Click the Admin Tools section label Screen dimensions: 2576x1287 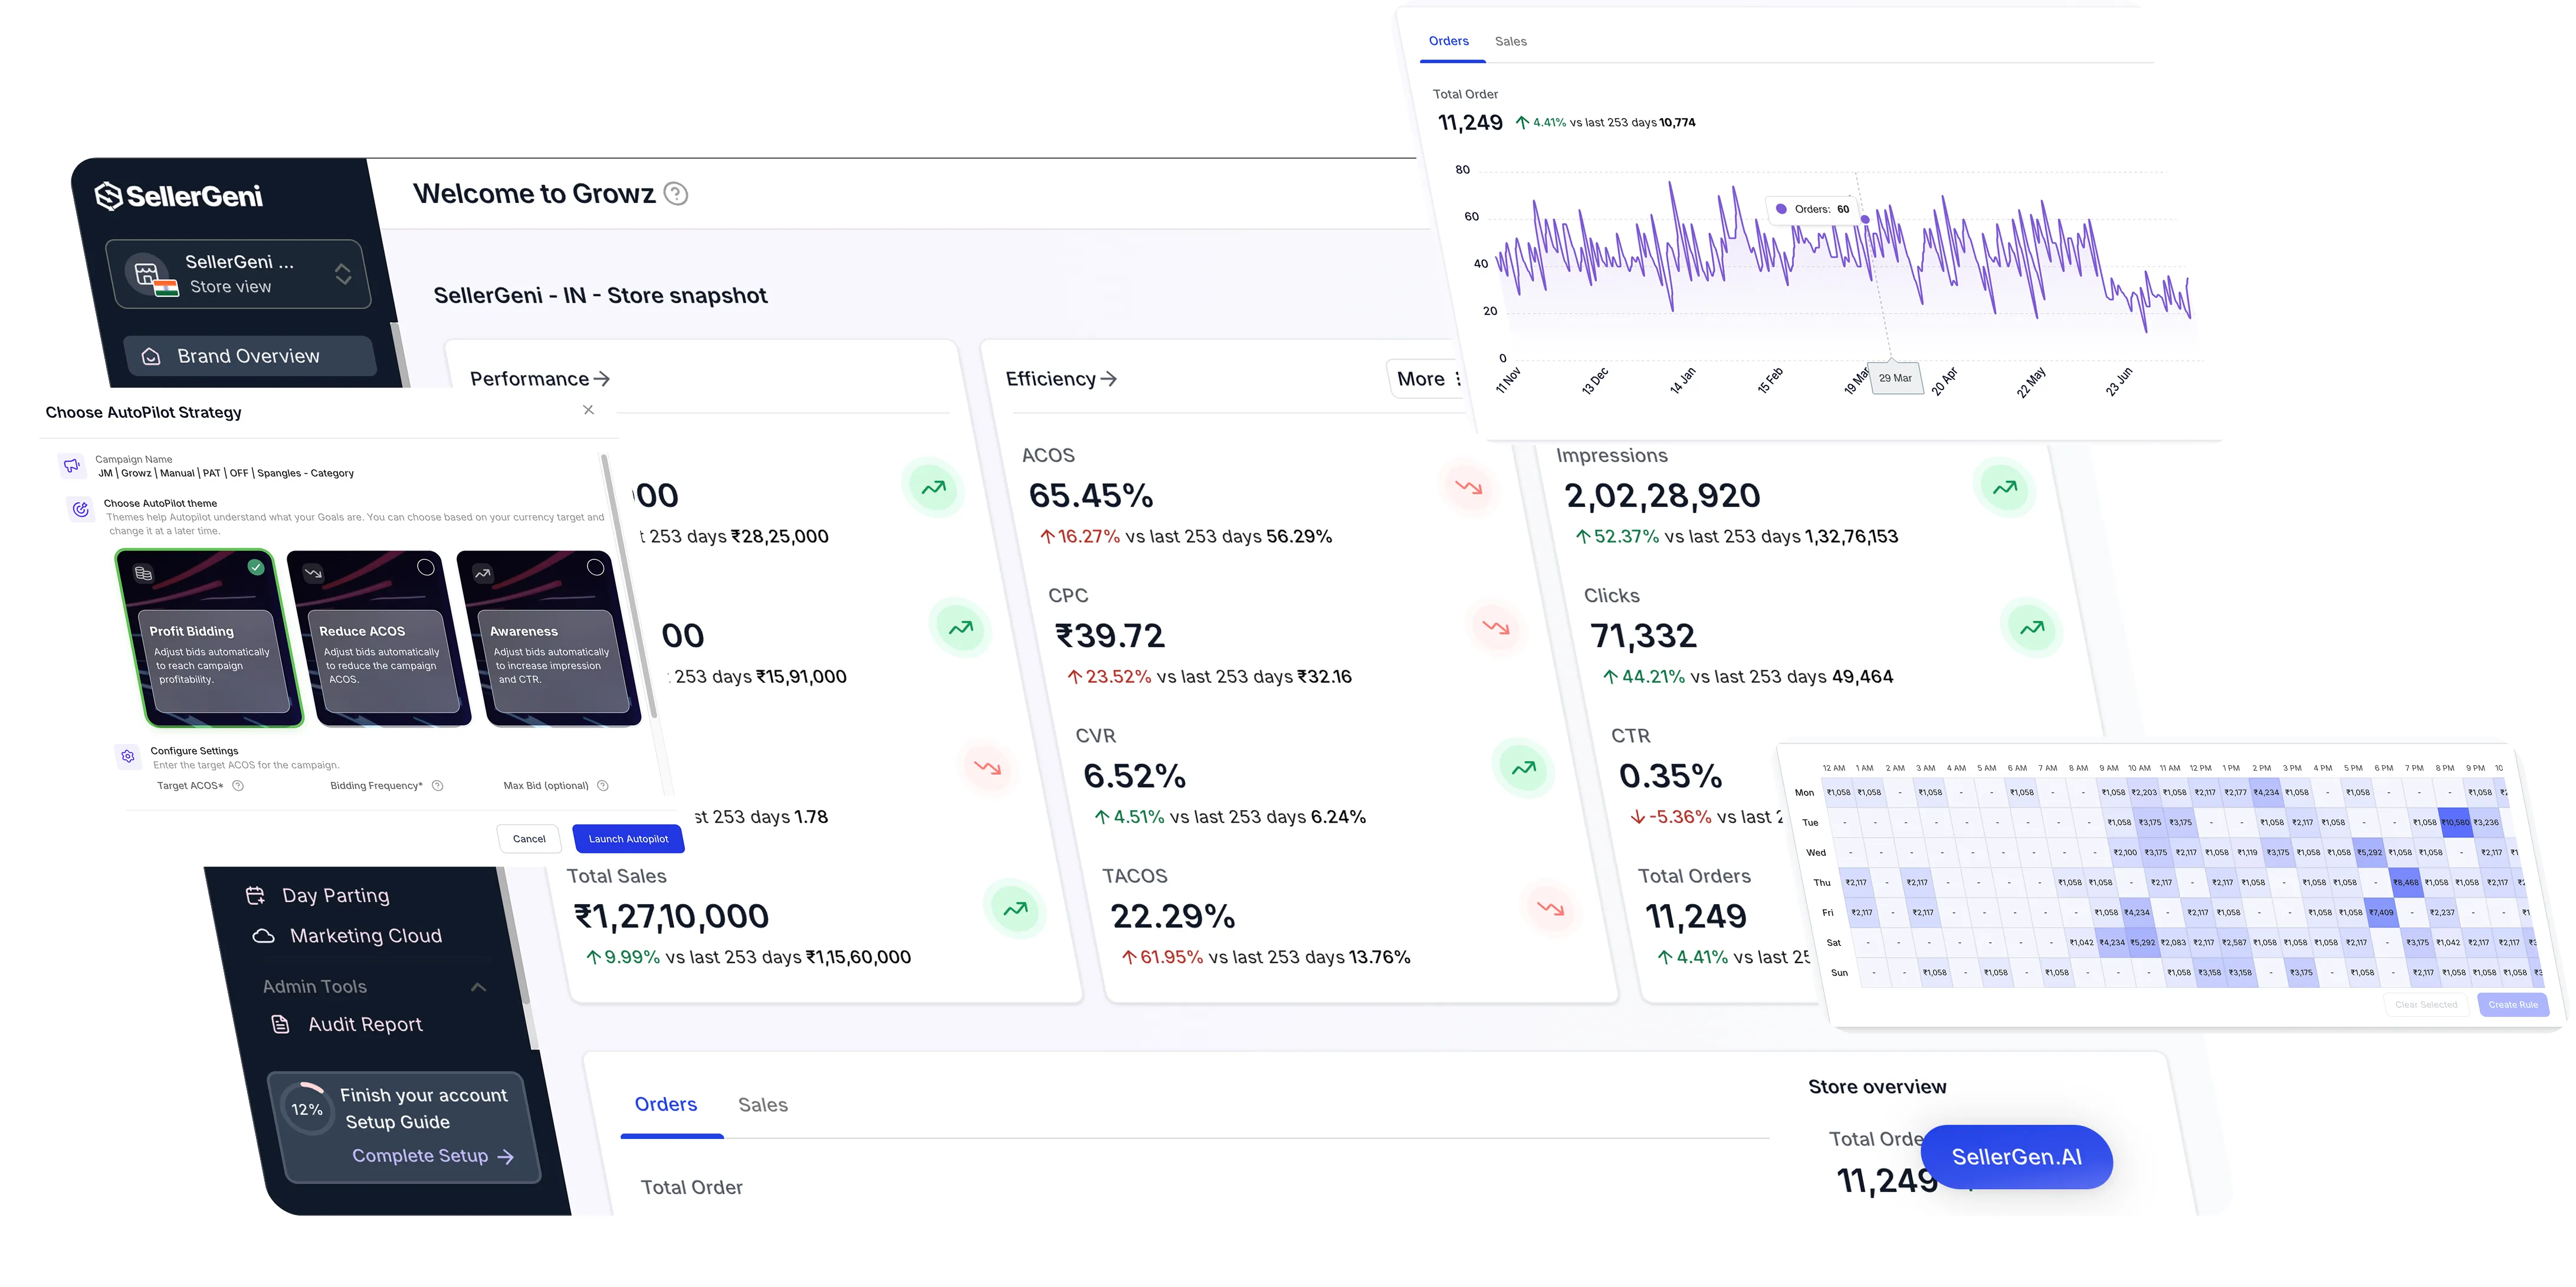tap(315, 987)
